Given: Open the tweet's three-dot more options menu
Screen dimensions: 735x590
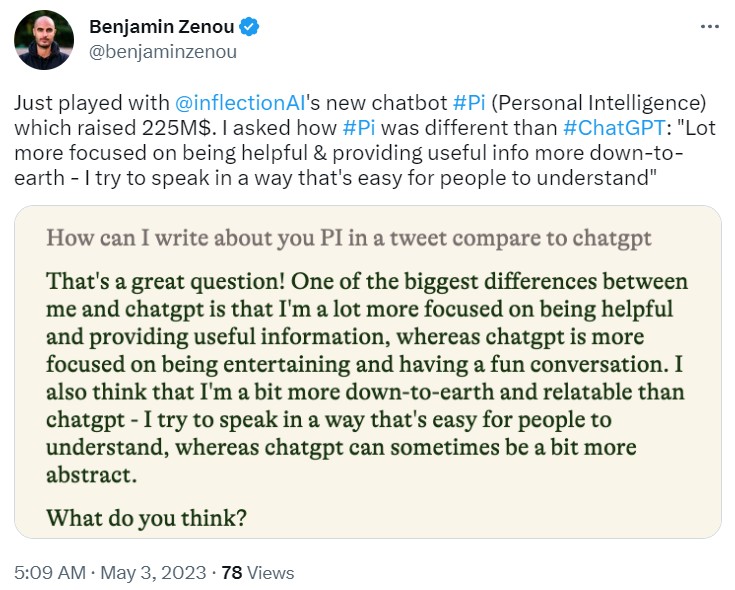Looking at the screenshot, I should 708,25.
